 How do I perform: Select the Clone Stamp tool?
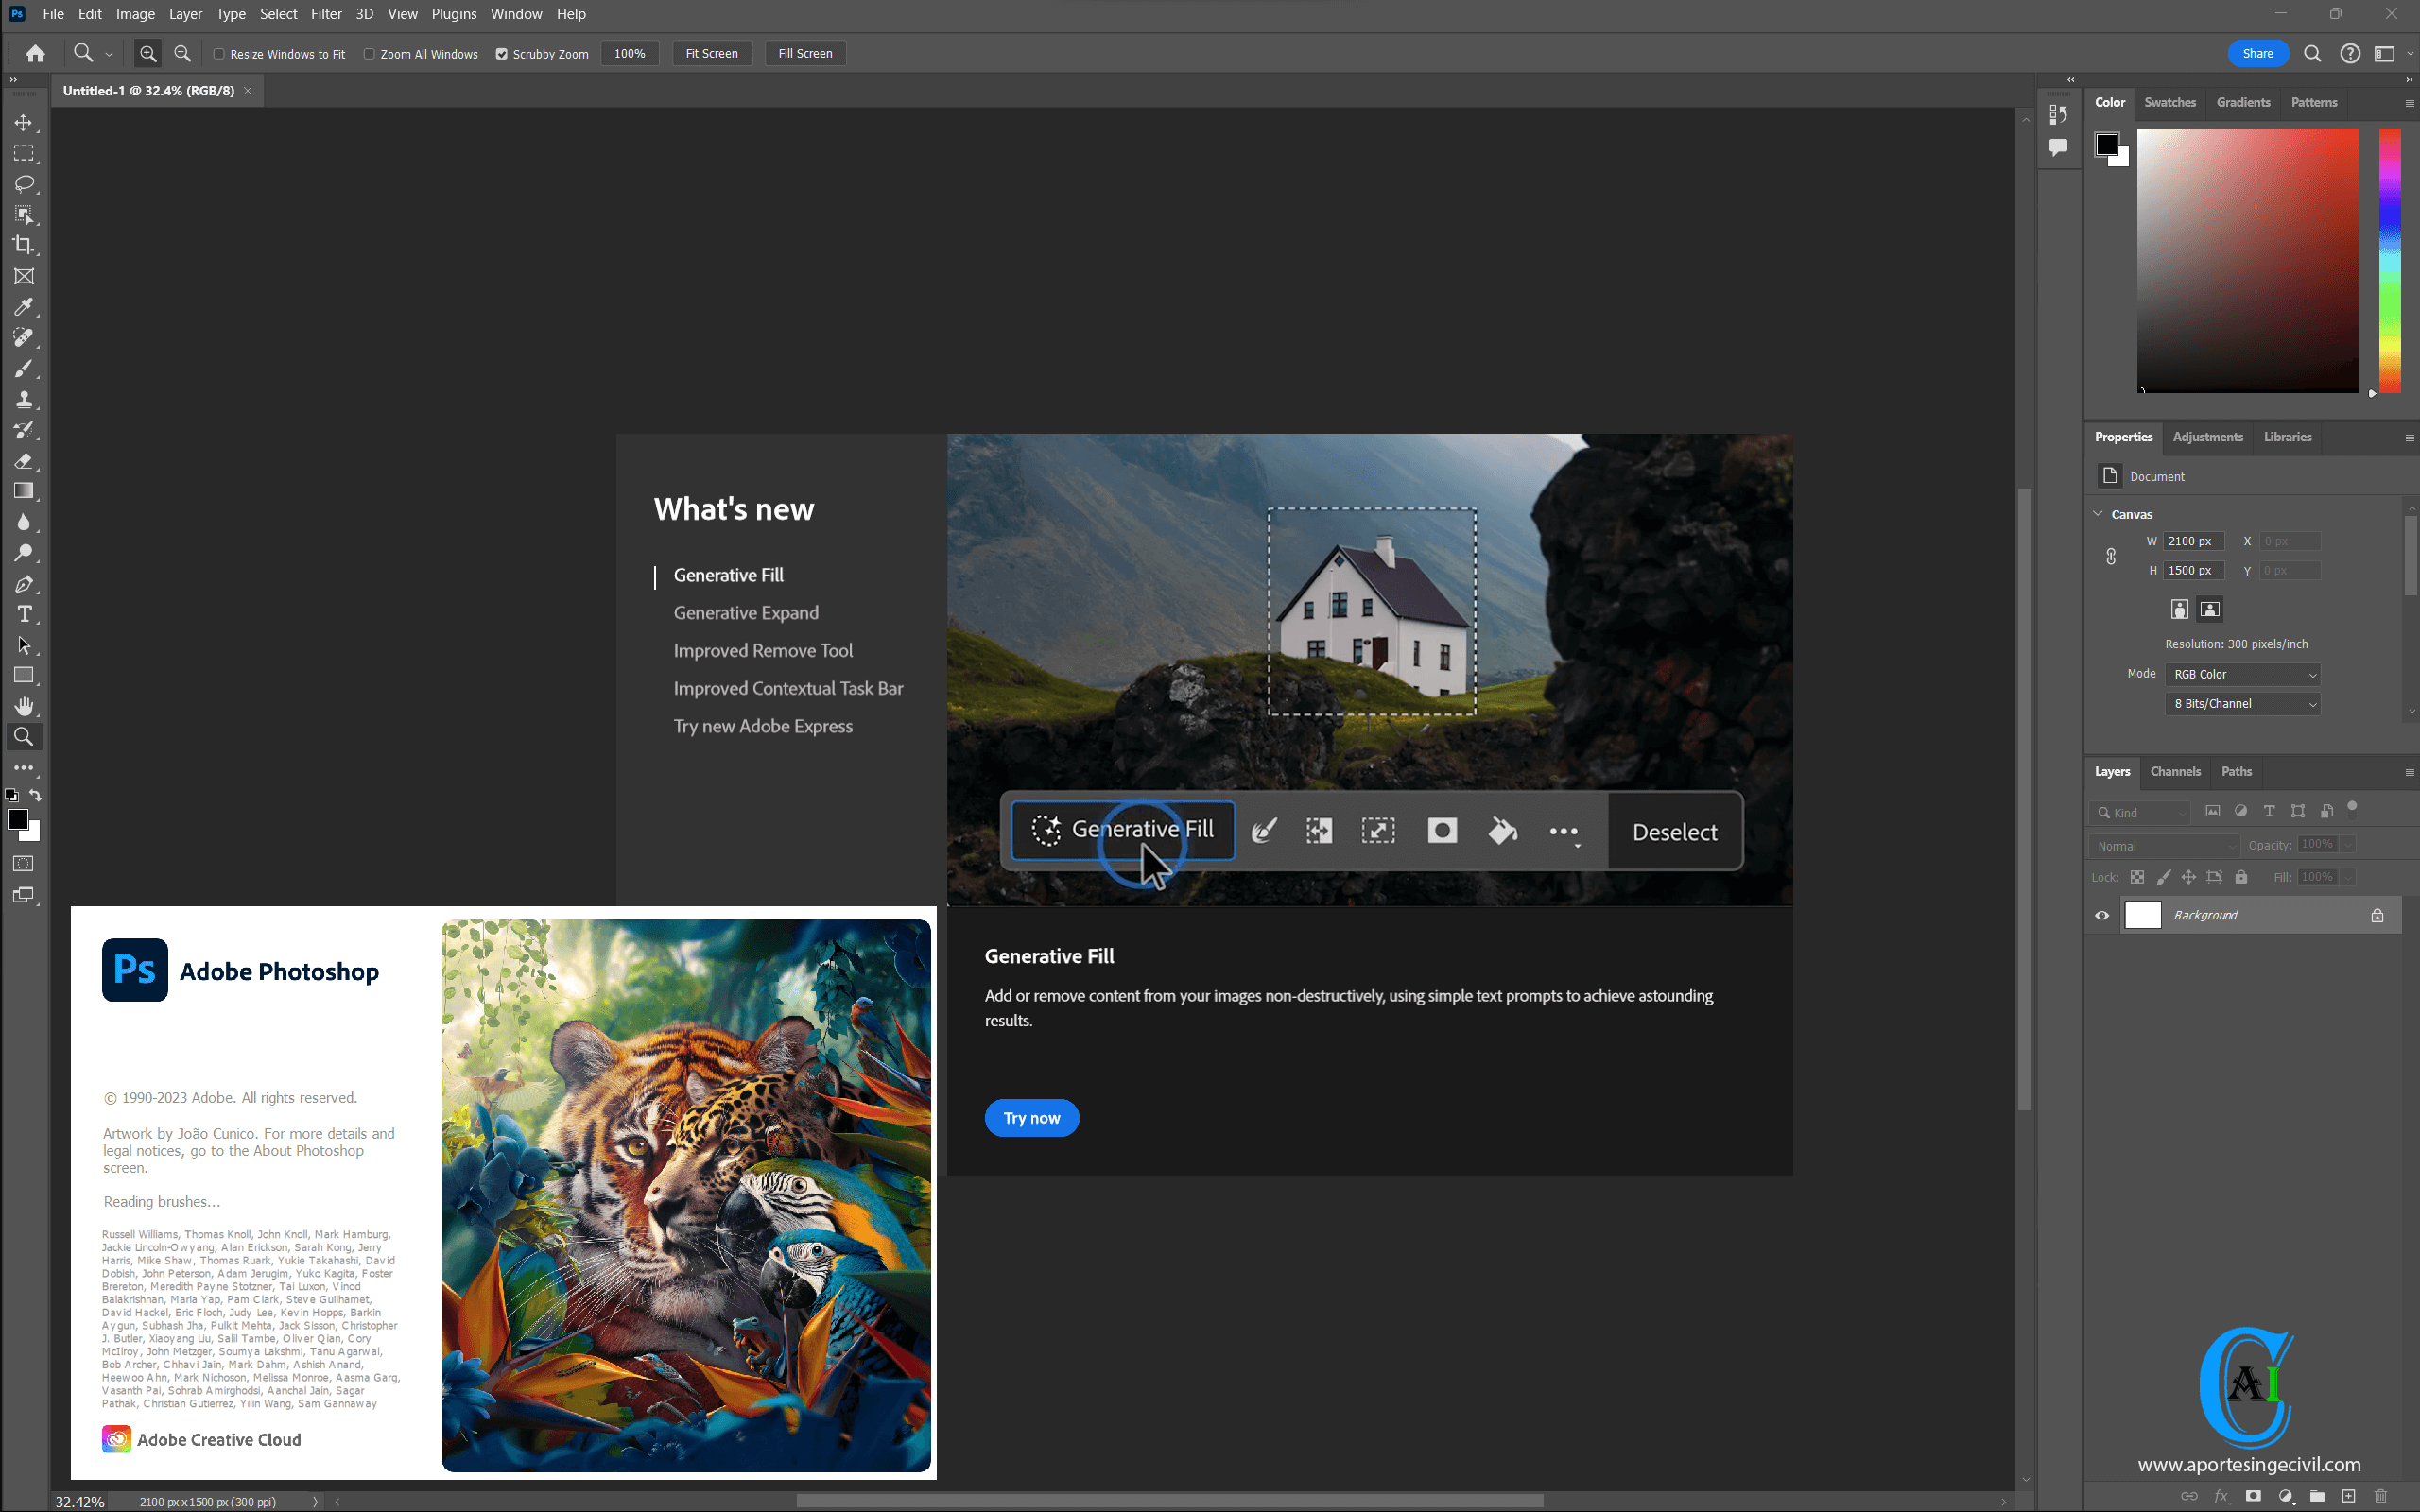[x=25, y=399]
